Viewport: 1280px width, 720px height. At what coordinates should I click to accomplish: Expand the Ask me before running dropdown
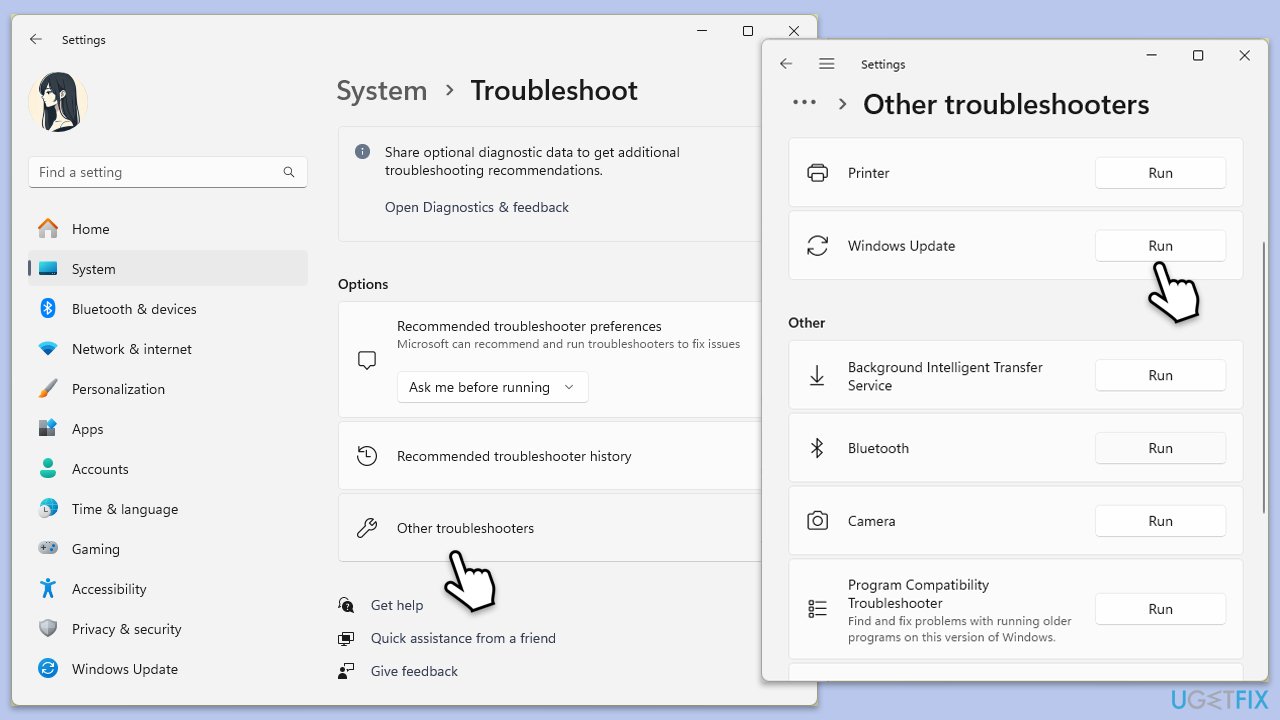[x=492, y=387]
